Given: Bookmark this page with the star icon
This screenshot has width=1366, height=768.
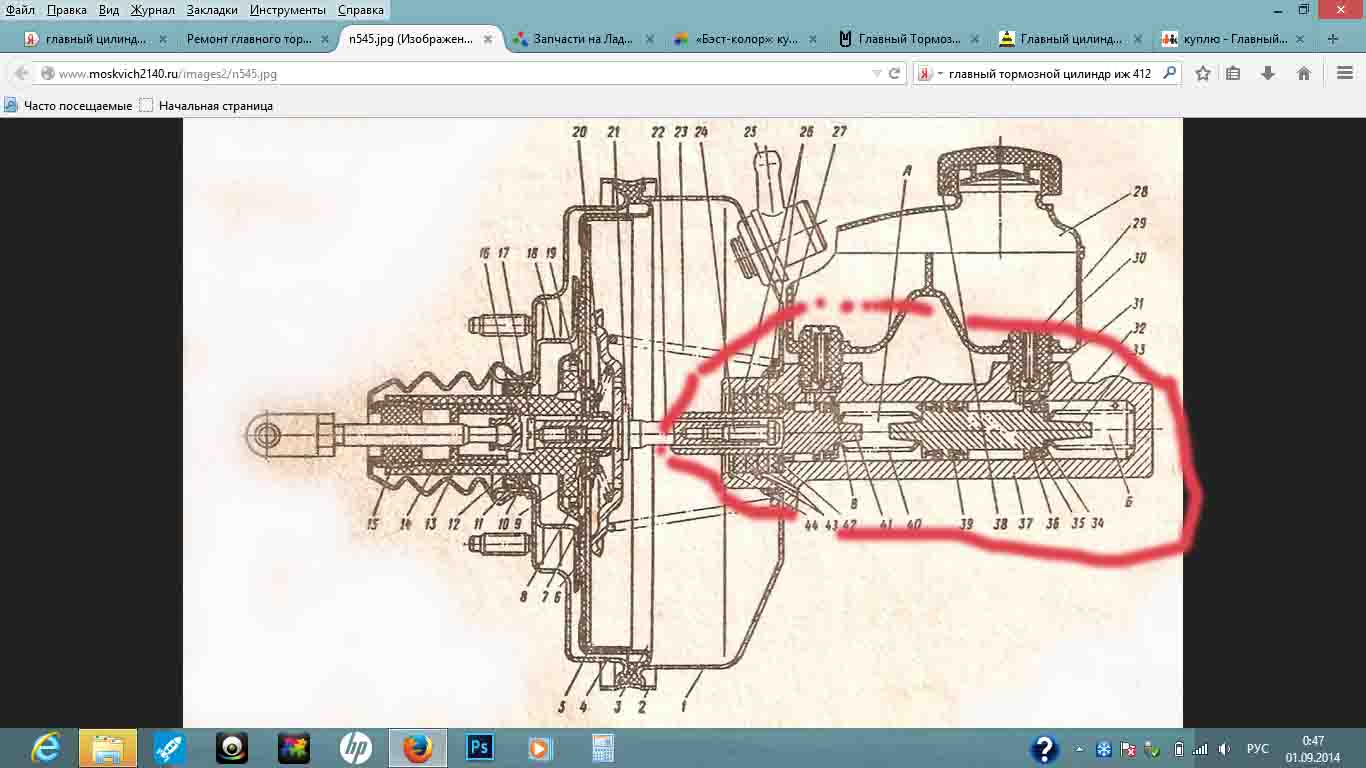Looking at the screenshot, I should point(1203,73).
